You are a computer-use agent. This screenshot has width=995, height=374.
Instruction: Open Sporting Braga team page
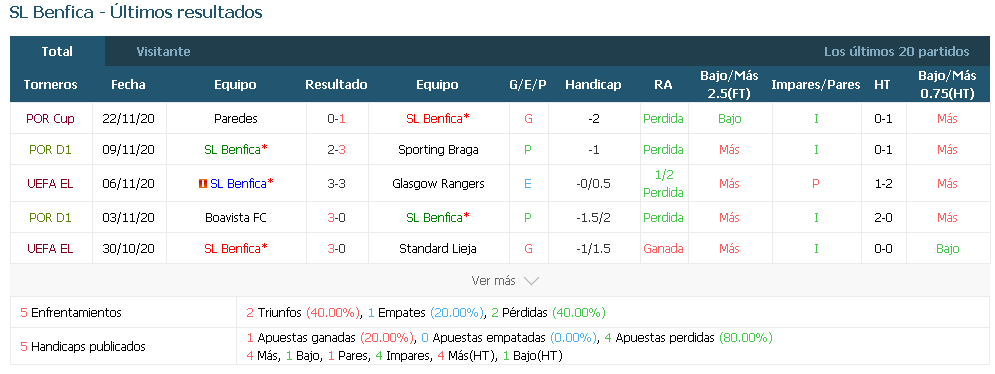tap(438, 150)
